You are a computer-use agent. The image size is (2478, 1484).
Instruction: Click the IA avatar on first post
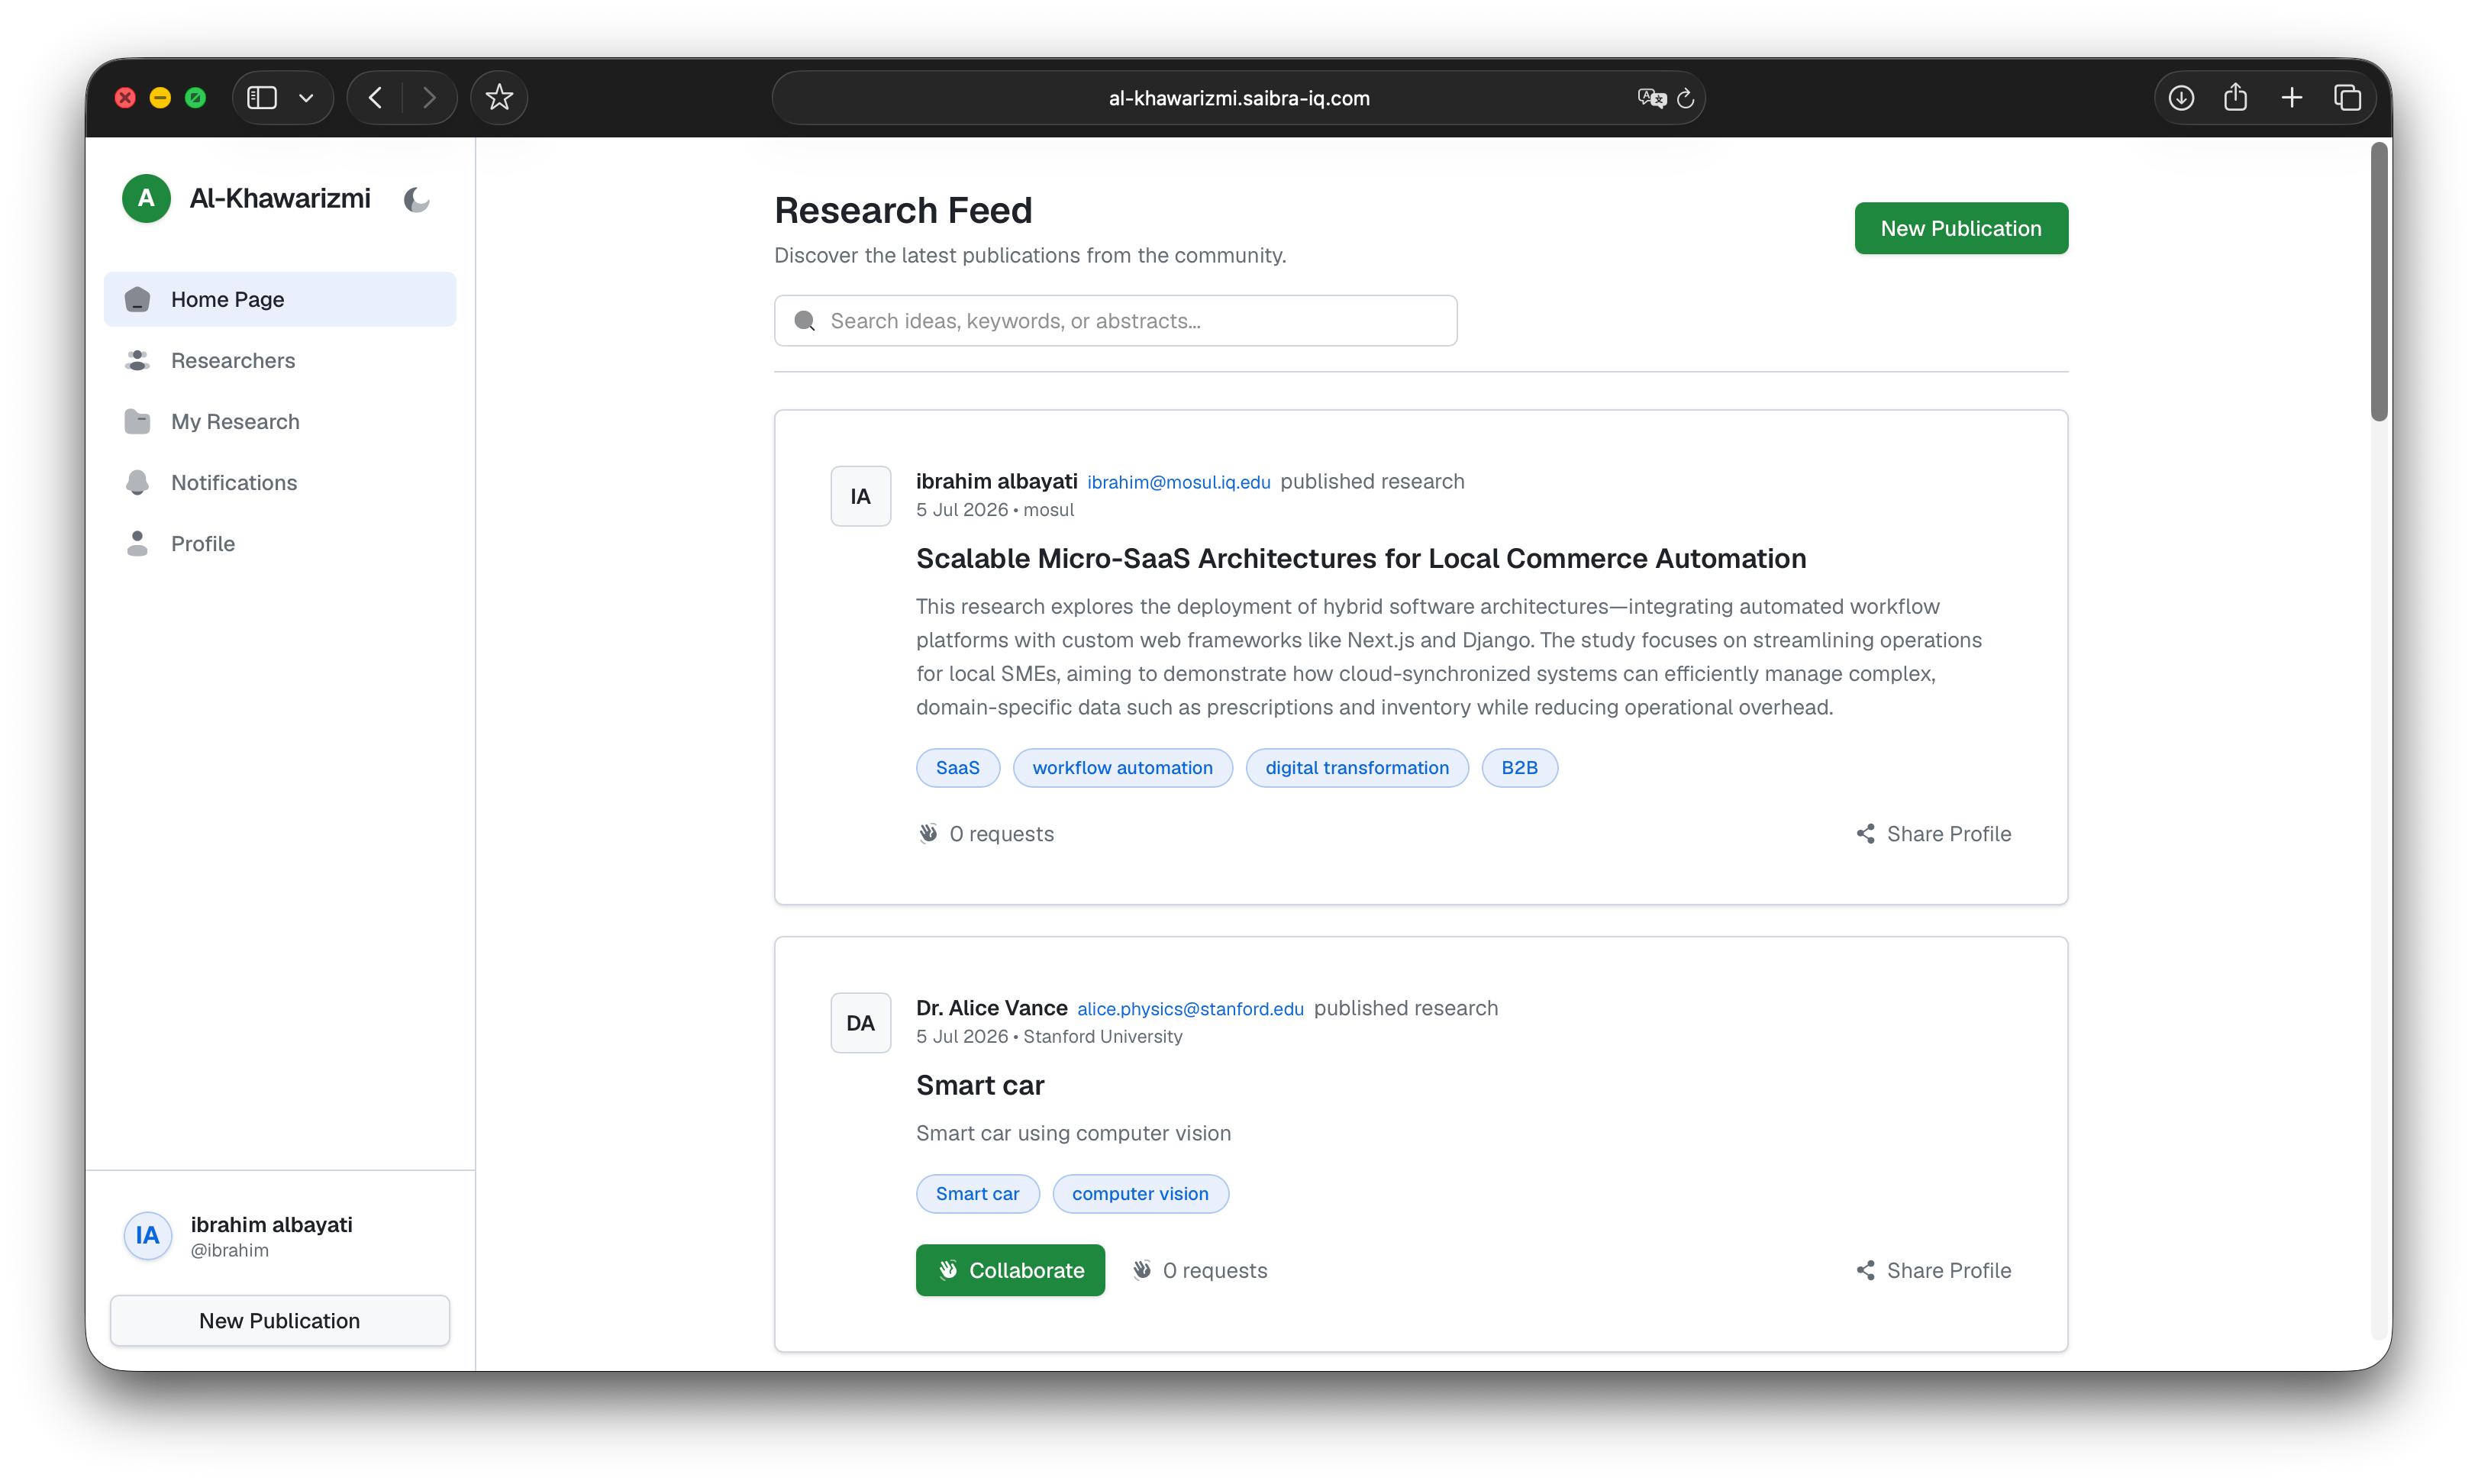tap(860, 496)
